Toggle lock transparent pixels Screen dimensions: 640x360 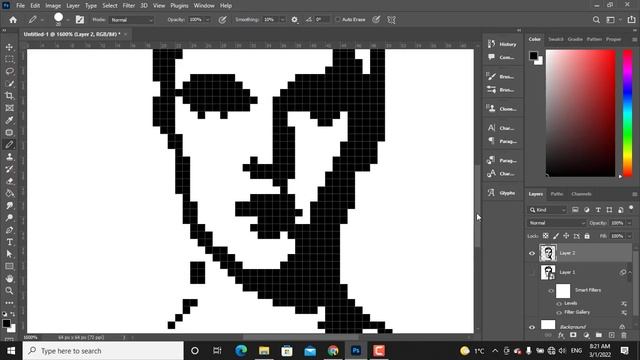(x=546, y=236)
